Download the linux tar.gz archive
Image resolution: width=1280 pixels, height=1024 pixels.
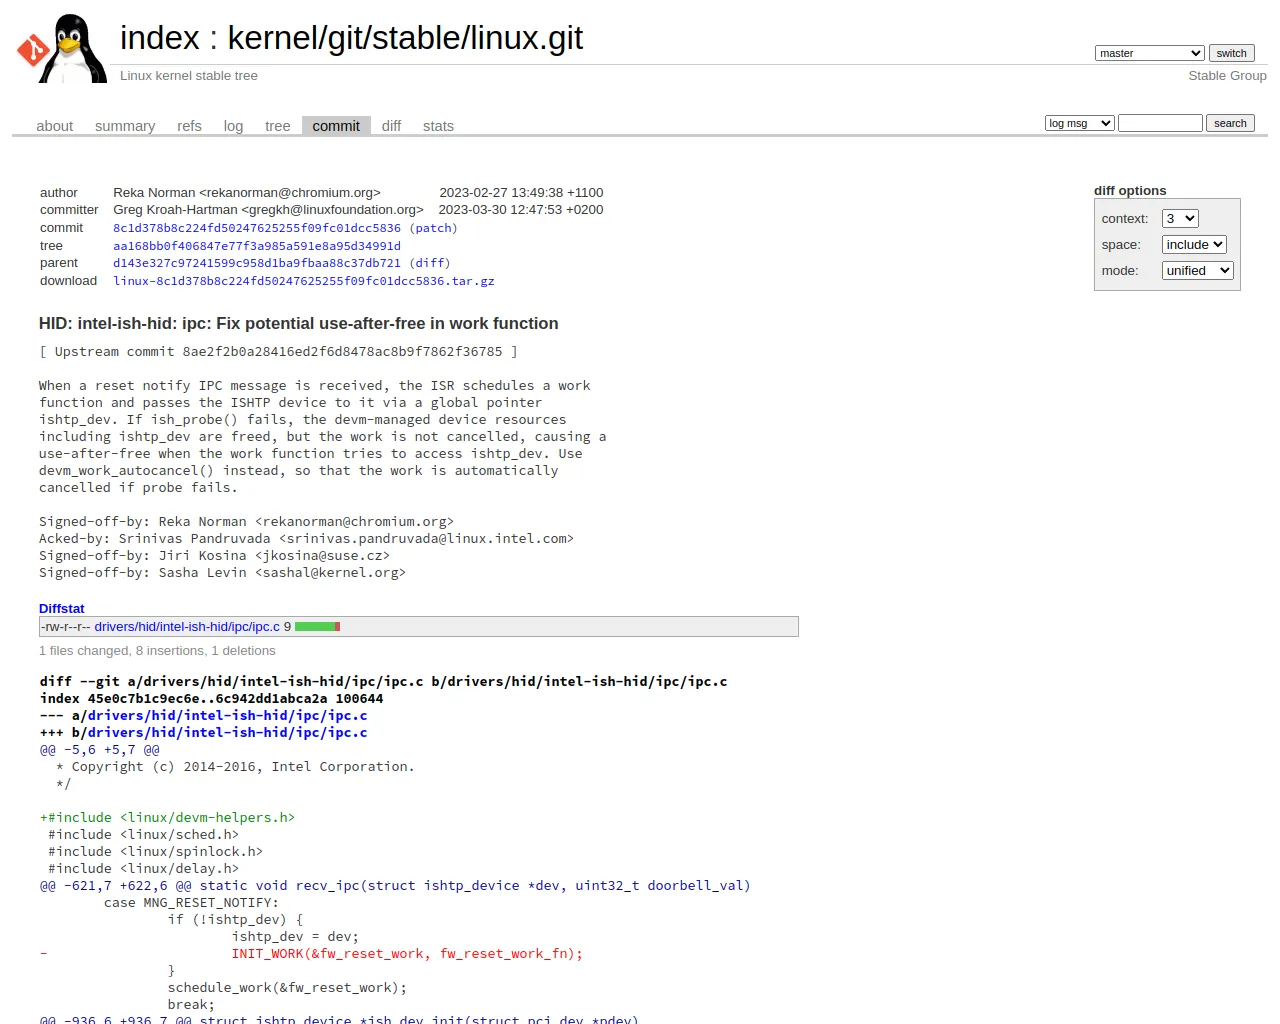pos(304,281)
